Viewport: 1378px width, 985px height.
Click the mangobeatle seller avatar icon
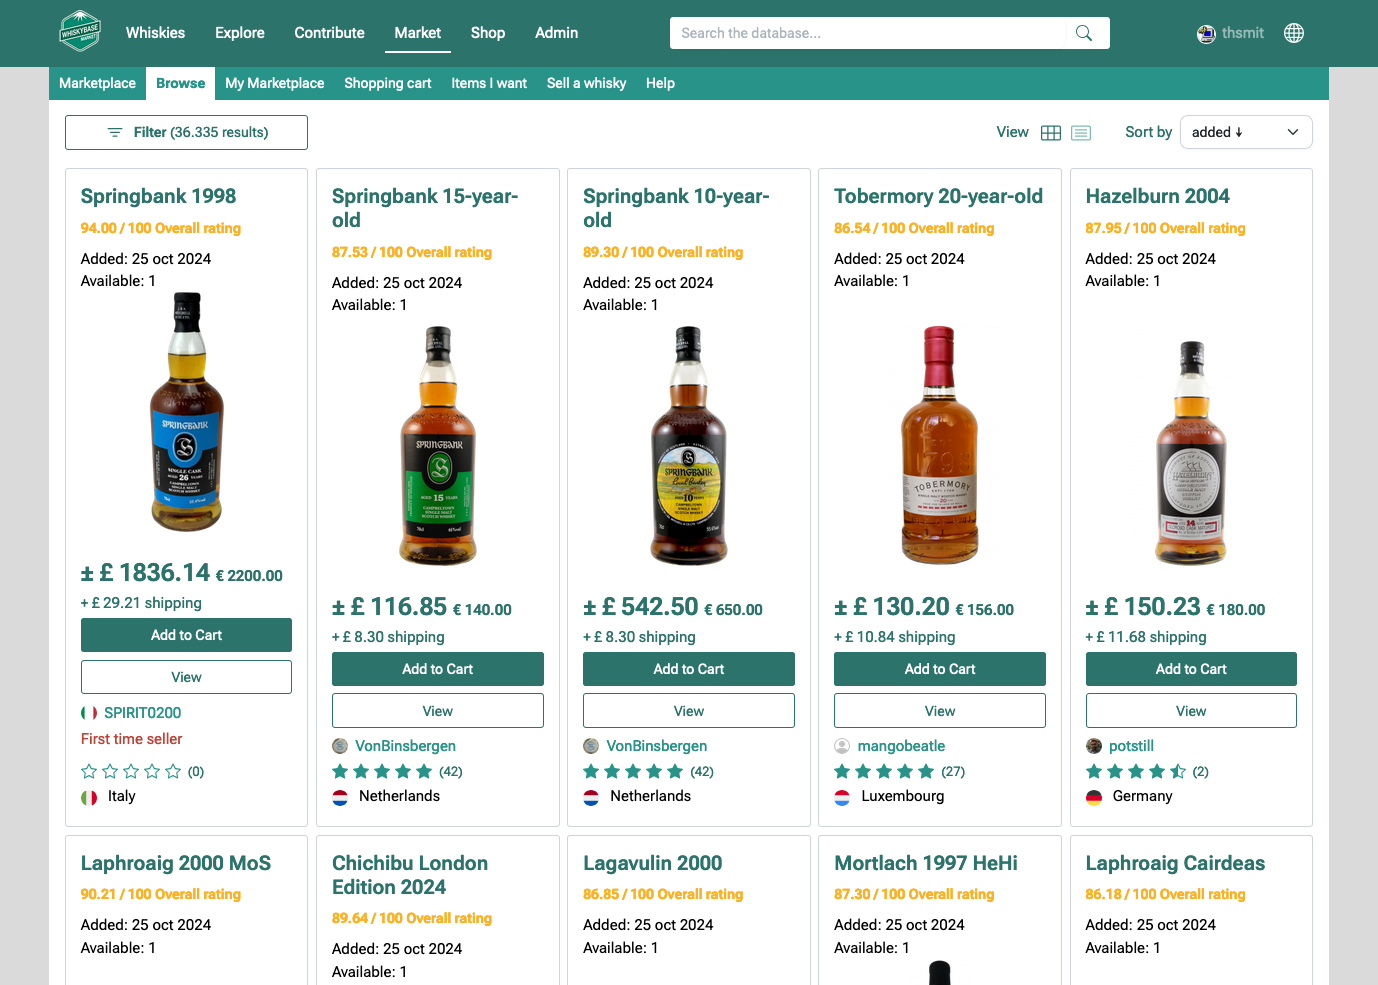click(842, 746)
